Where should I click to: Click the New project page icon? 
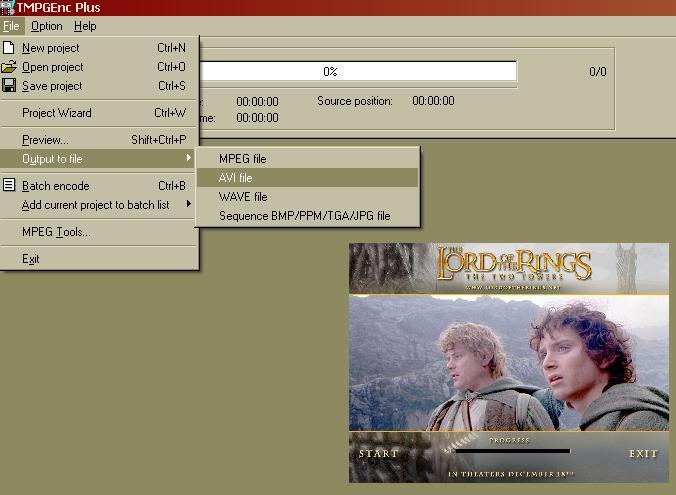point(9,47)
